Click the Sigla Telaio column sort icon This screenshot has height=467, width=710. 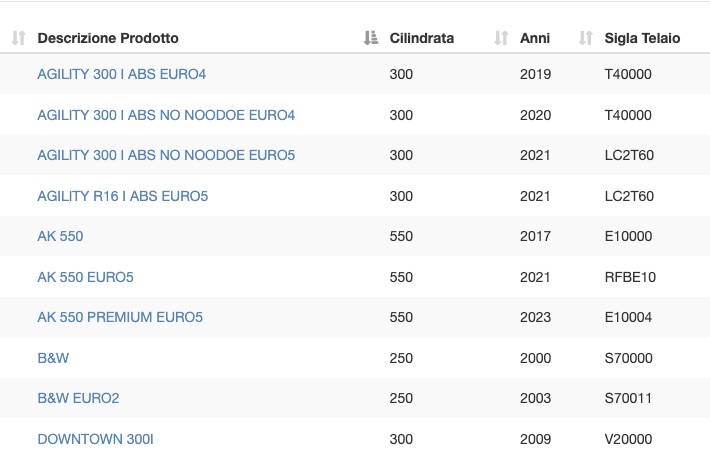585,38
